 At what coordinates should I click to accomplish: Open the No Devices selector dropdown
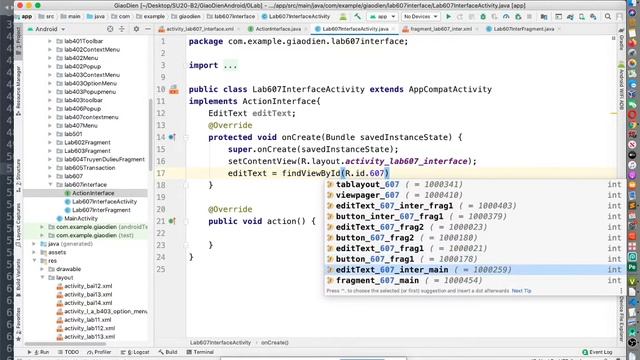coord(420,17)
